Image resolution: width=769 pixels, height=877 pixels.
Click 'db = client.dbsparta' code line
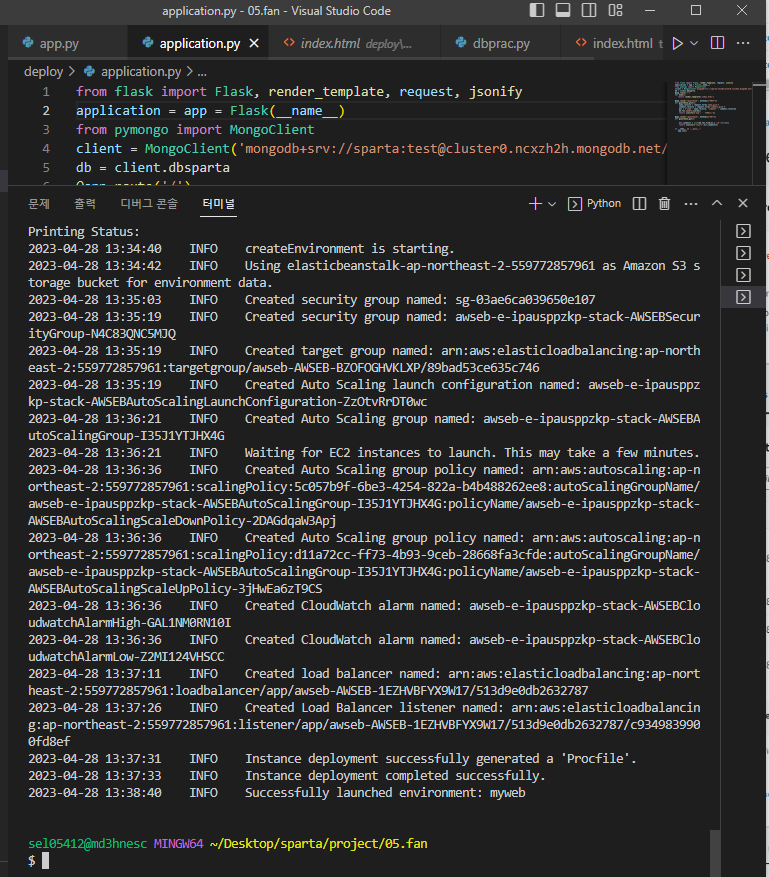pyautogui.click(x=153, y=168)
